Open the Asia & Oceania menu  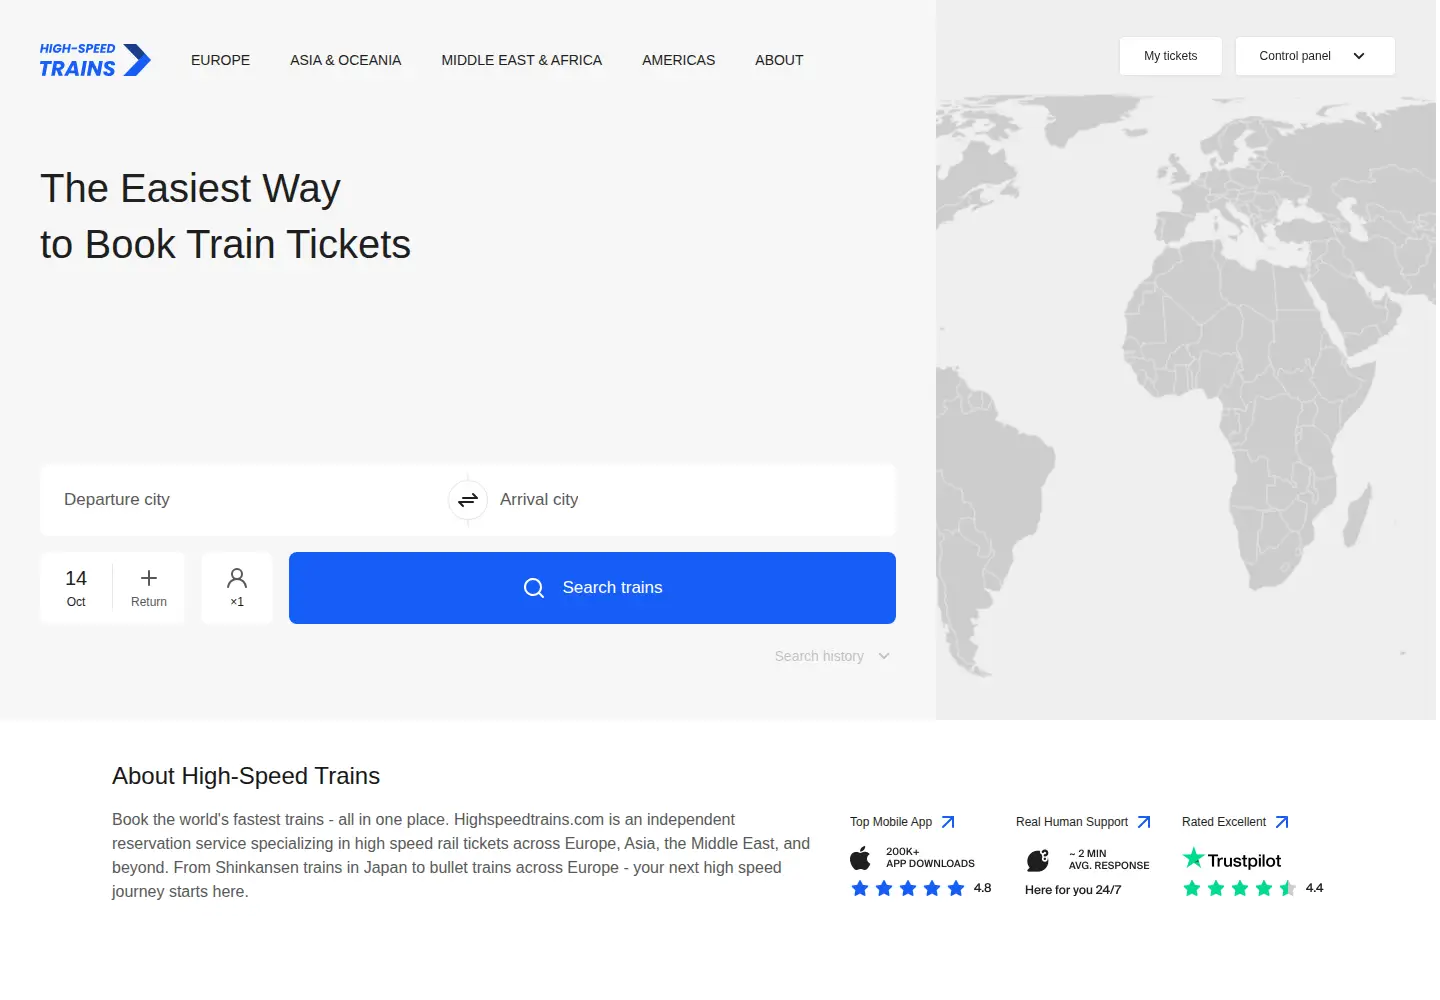[346, 60]
